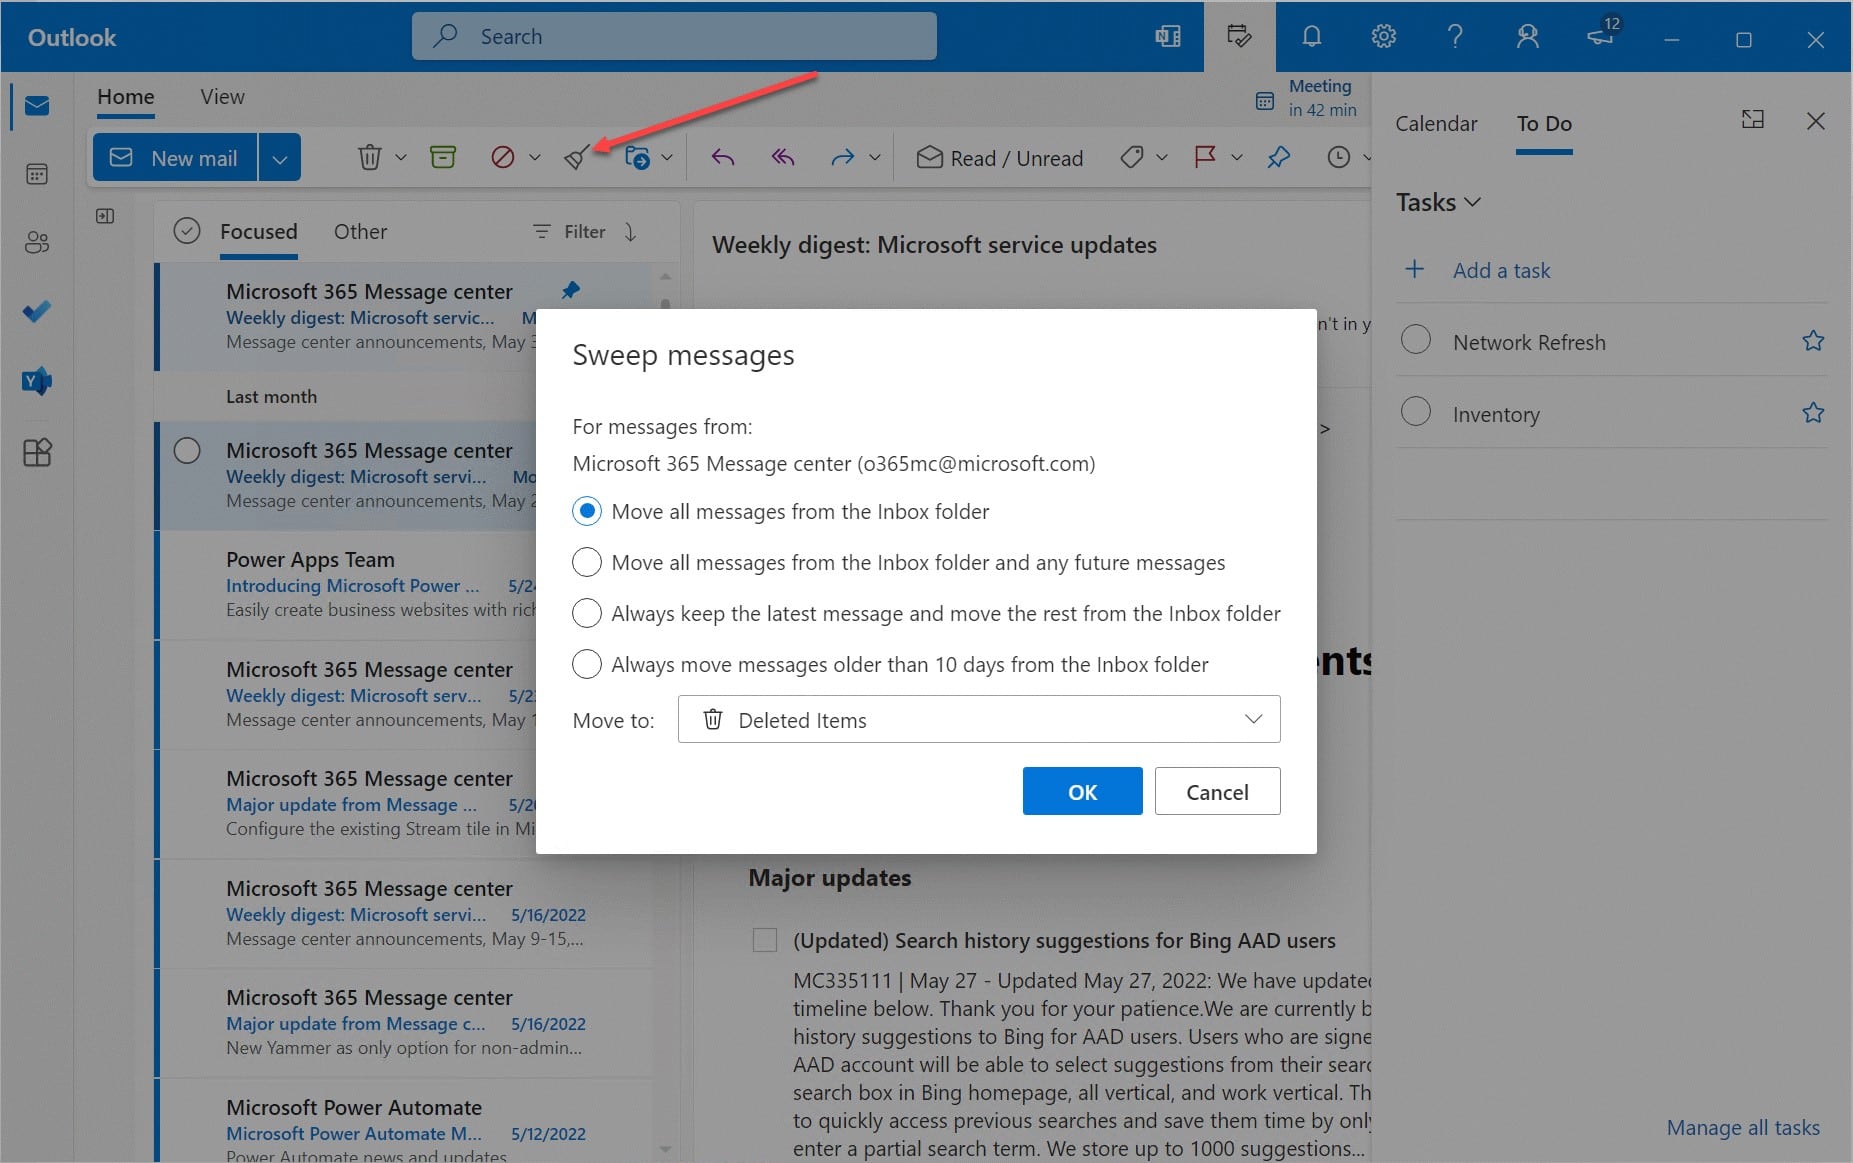The image size is (1853, 1163).
Task: Star the Network Refresh task
Action: click(1813, 341)
